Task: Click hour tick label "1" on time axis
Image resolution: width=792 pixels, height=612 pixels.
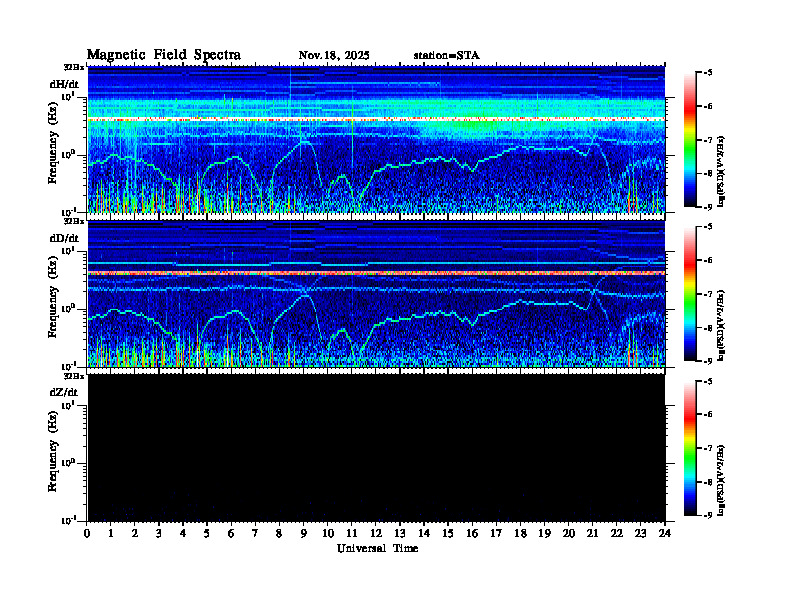Action: pos(111,534)
